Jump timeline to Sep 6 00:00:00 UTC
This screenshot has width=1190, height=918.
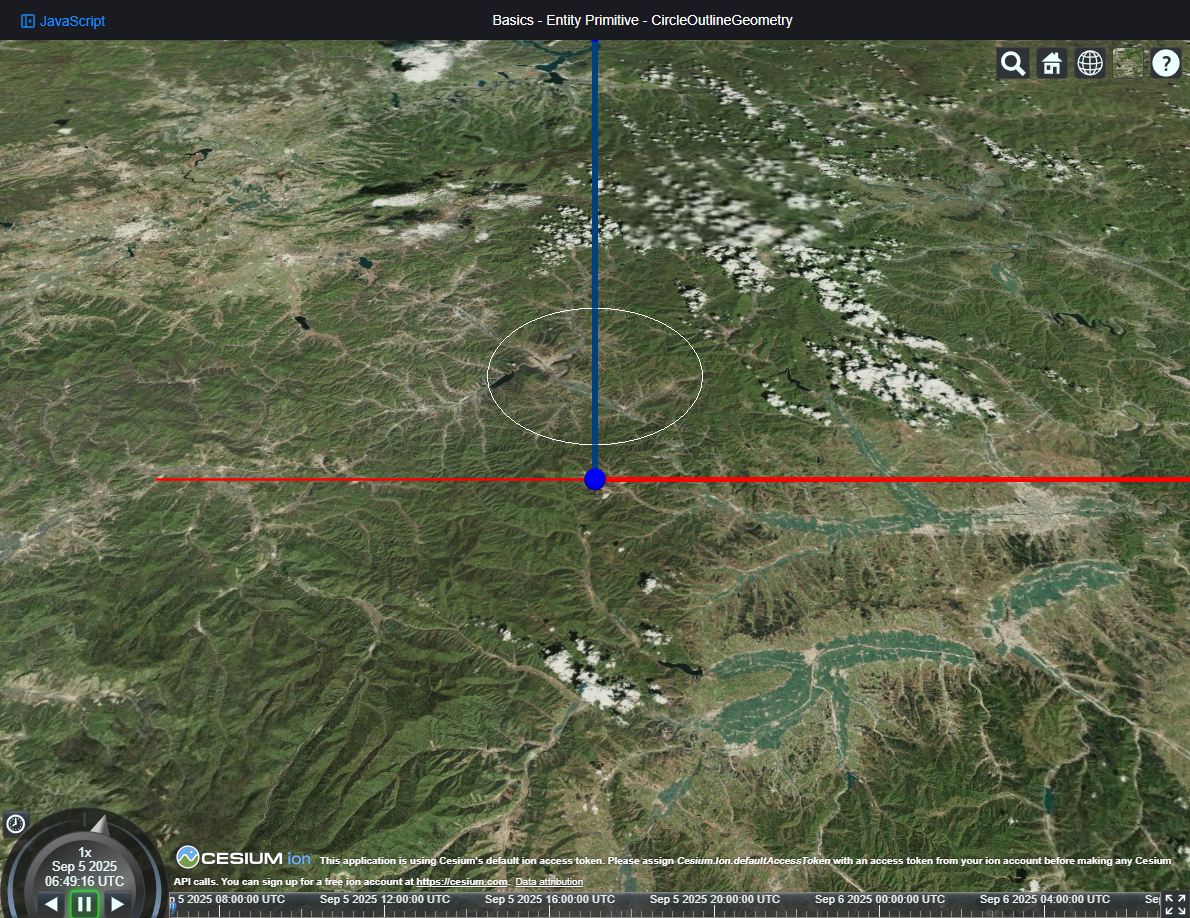[x=880, y=900]
